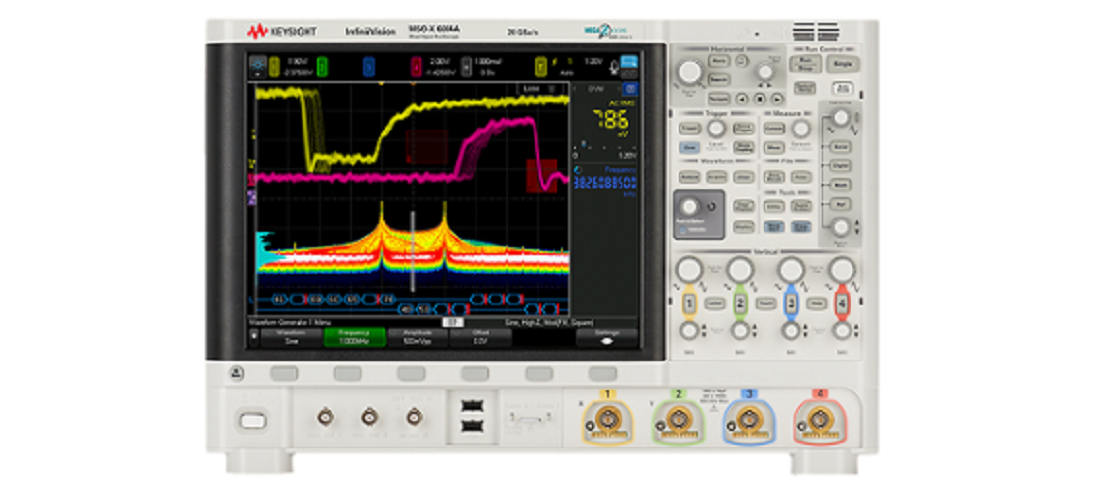Tap the blue frequency counter readout
The width and height of the screenshot is (1100, 492).
(605, 182)
